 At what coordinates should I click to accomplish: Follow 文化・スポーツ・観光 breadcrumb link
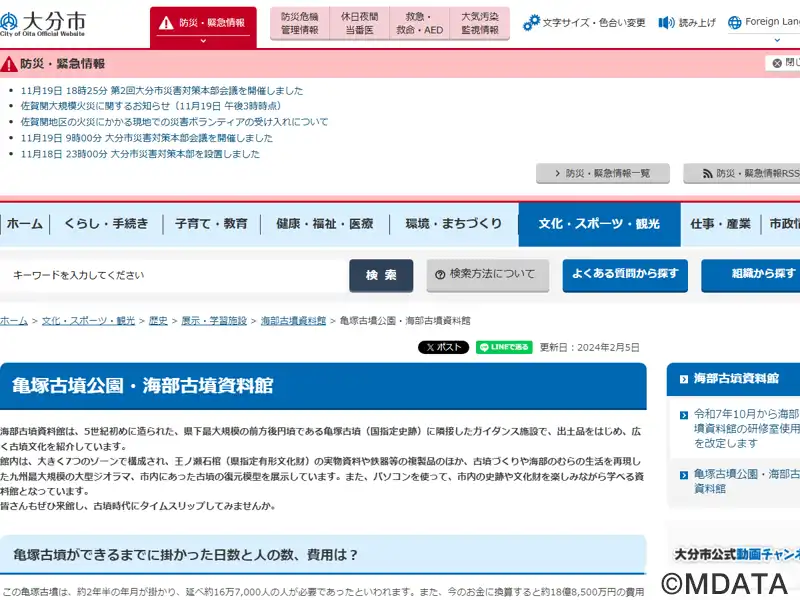tap(88, 321)
